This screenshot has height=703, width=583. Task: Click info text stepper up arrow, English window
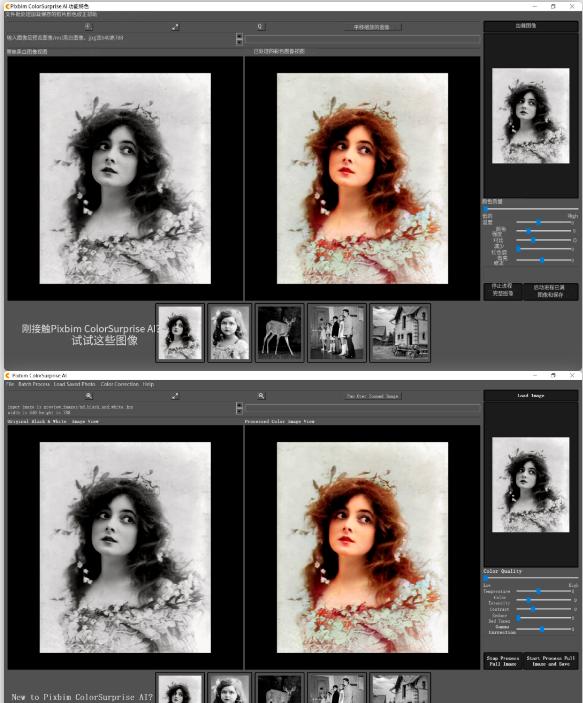click(x=239, y=405)
